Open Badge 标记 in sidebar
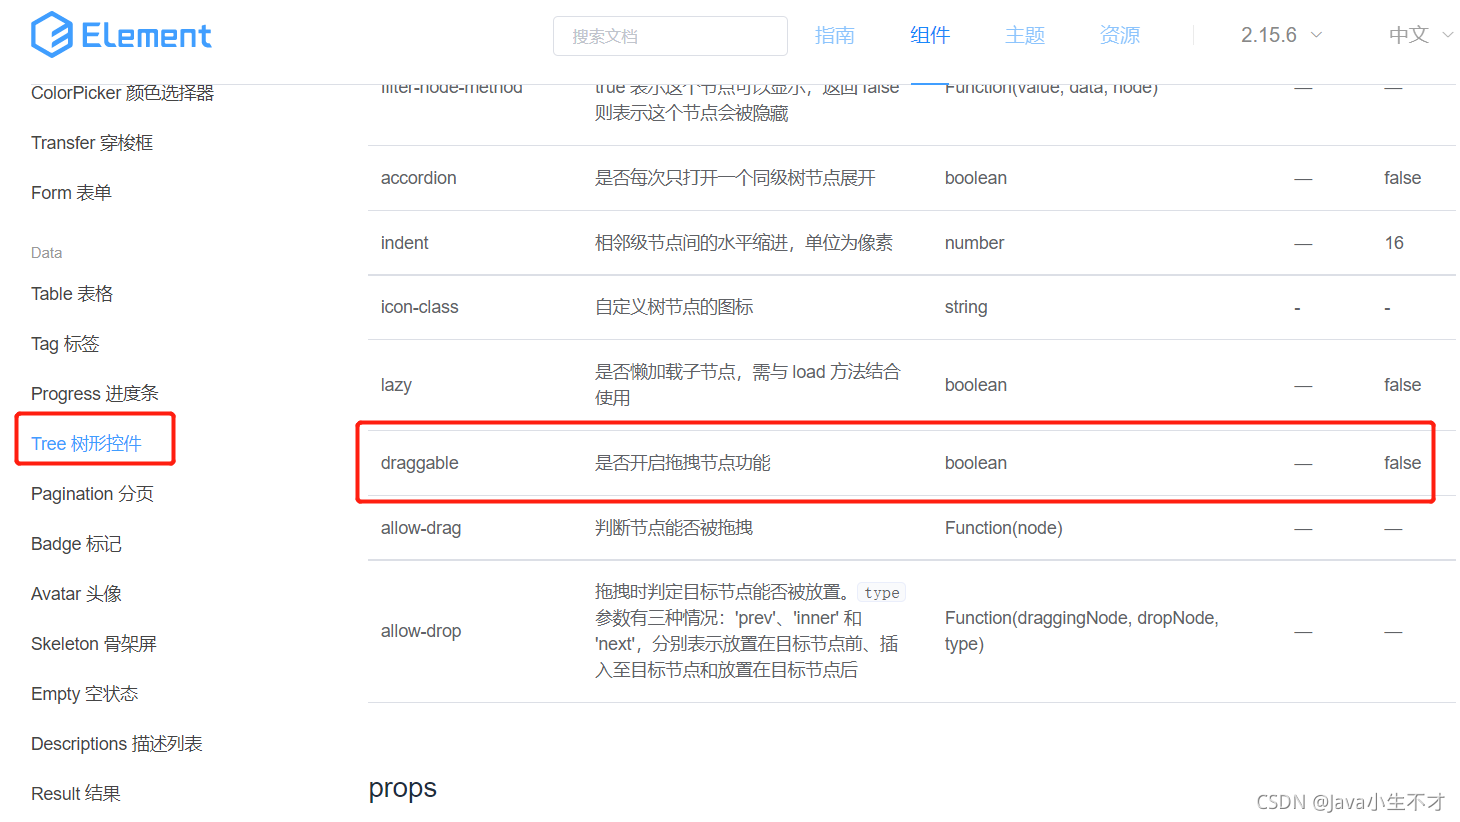 76,544
